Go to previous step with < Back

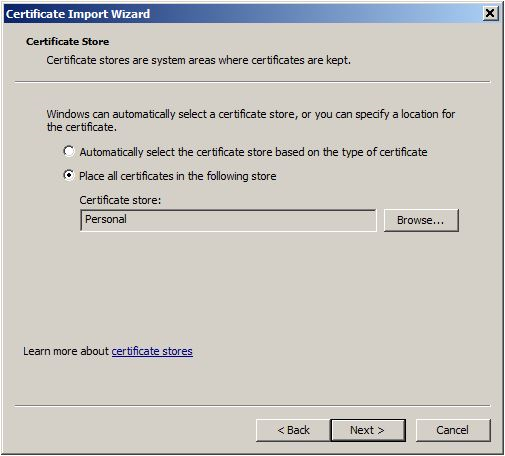click(x=293, y=430)
